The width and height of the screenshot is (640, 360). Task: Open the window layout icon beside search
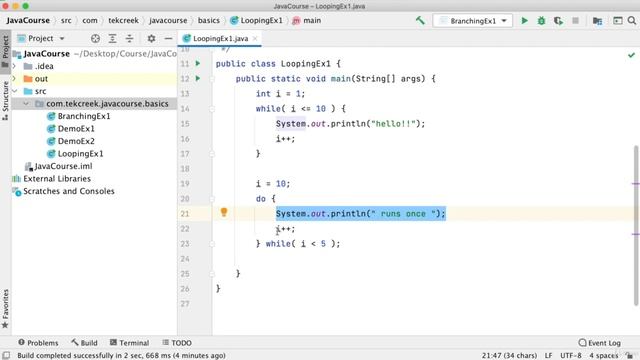618,20
